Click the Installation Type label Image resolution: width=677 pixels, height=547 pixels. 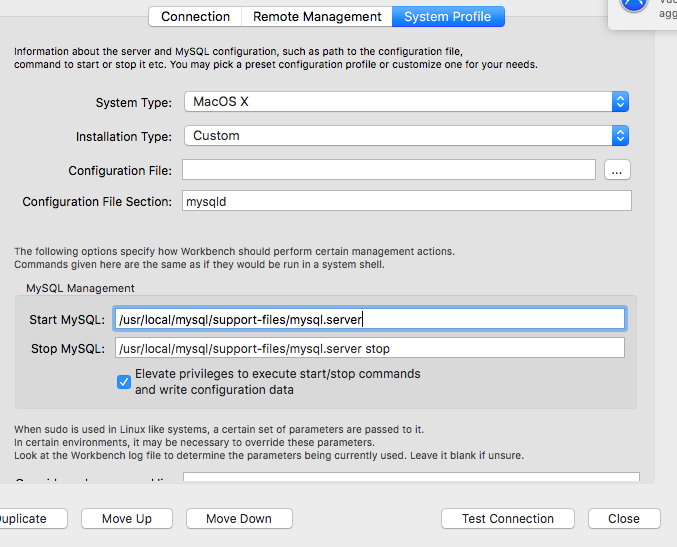(x=123, y=136)
